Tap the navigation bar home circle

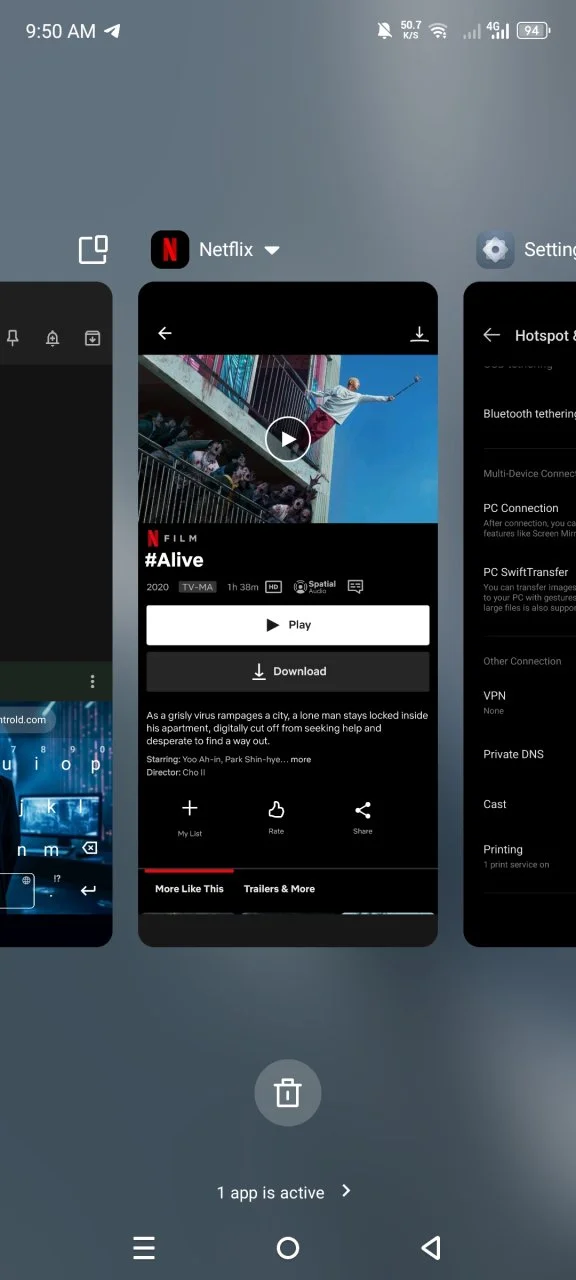pos(288,1248)
